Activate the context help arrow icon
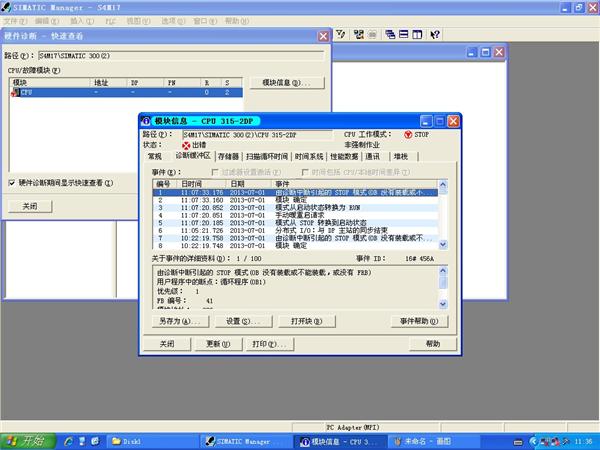 click(434, 35)
